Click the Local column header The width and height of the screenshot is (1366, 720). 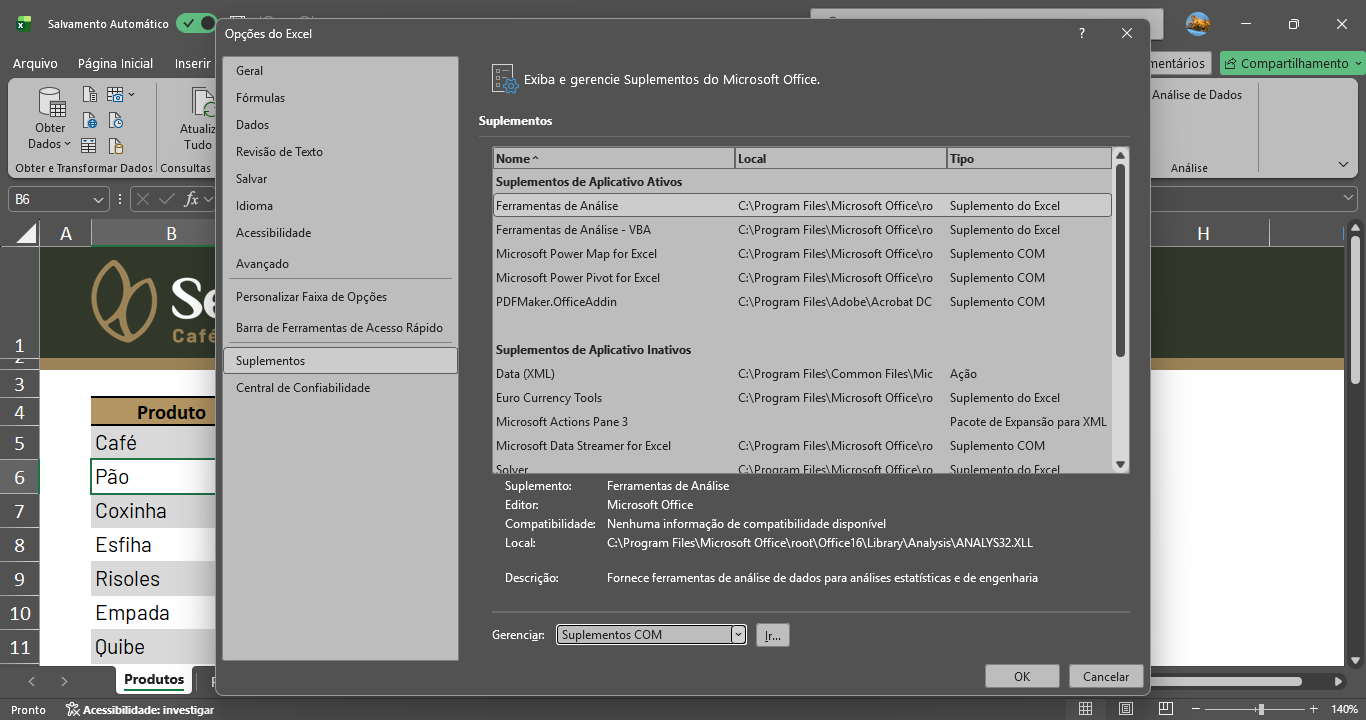841,159
